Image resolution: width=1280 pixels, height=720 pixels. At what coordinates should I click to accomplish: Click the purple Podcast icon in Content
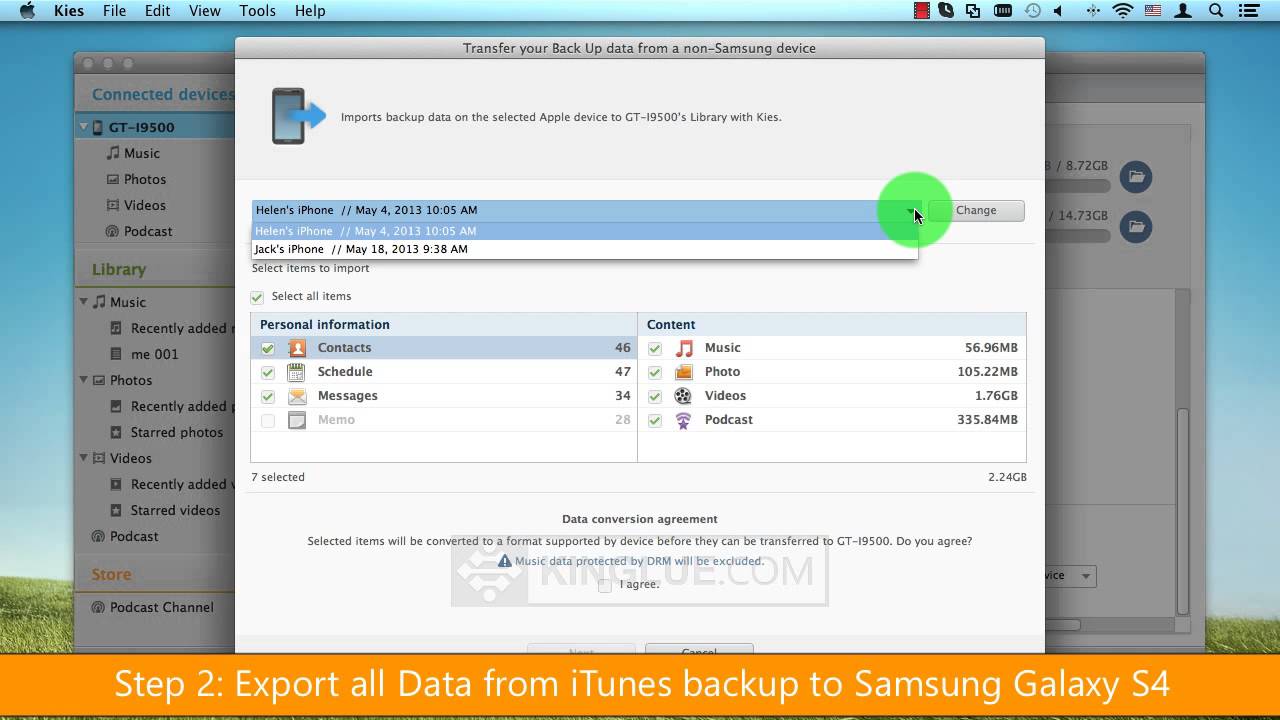point(684,420)
